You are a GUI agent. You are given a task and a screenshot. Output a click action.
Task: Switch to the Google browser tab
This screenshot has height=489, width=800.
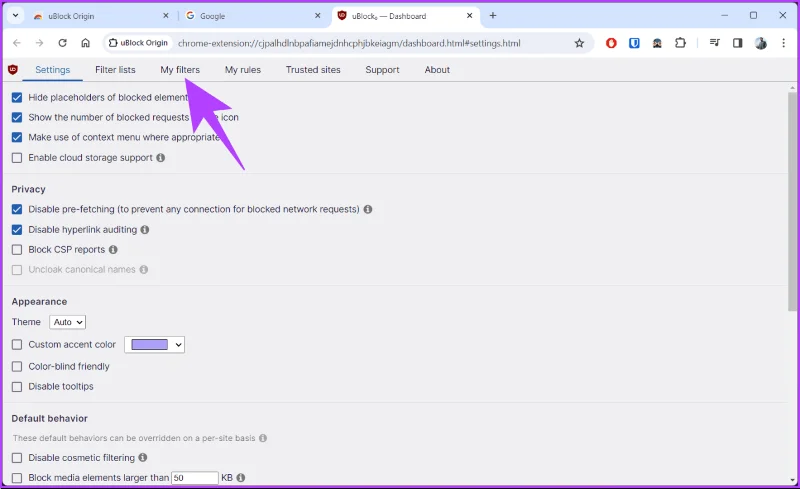(253, 16)
